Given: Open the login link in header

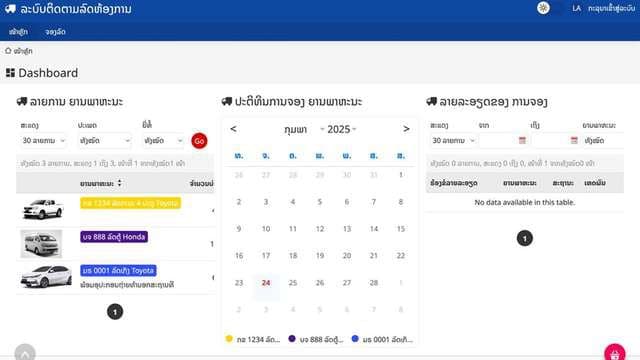Looking at the screenshot, I should coord(611,8).
